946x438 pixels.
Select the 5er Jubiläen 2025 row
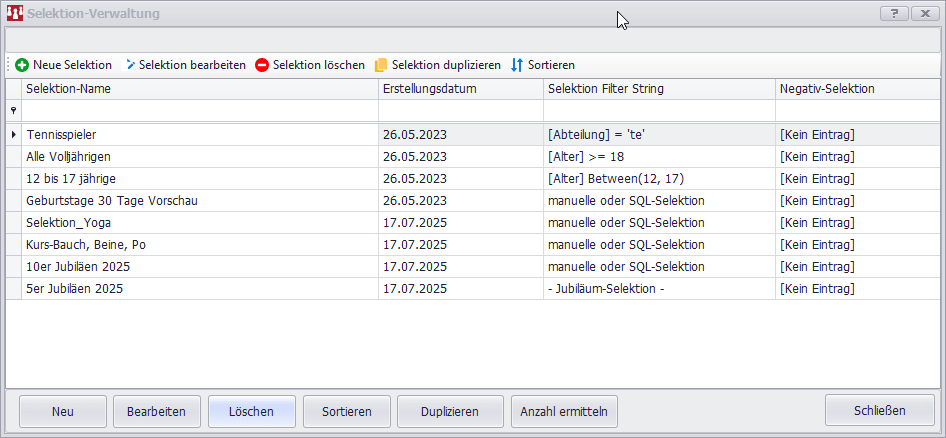tap(200, 289)
